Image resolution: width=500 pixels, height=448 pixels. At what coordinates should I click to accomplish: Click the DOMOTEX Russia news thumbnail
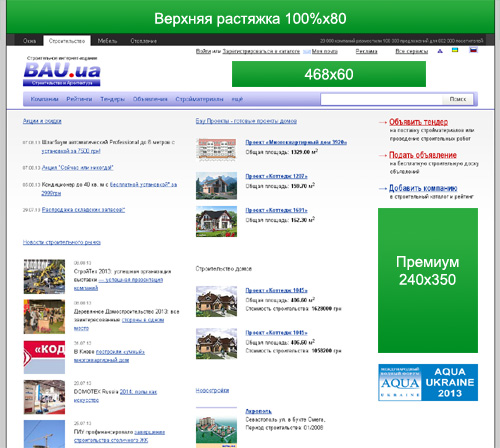[44, 397]
